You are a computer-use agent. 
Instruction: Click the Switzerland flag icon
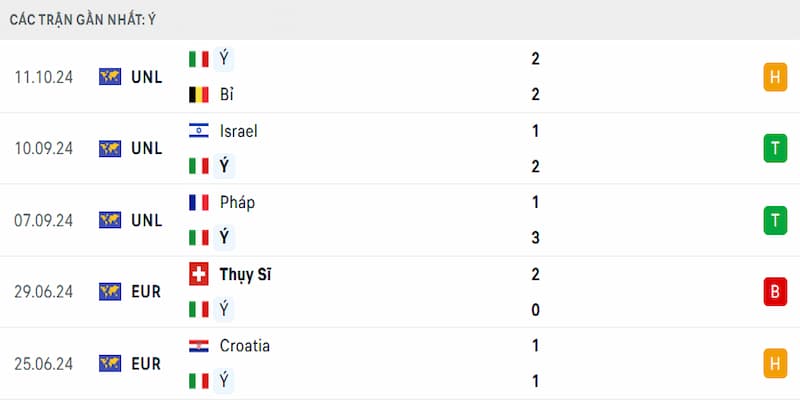tap(198, 274)
